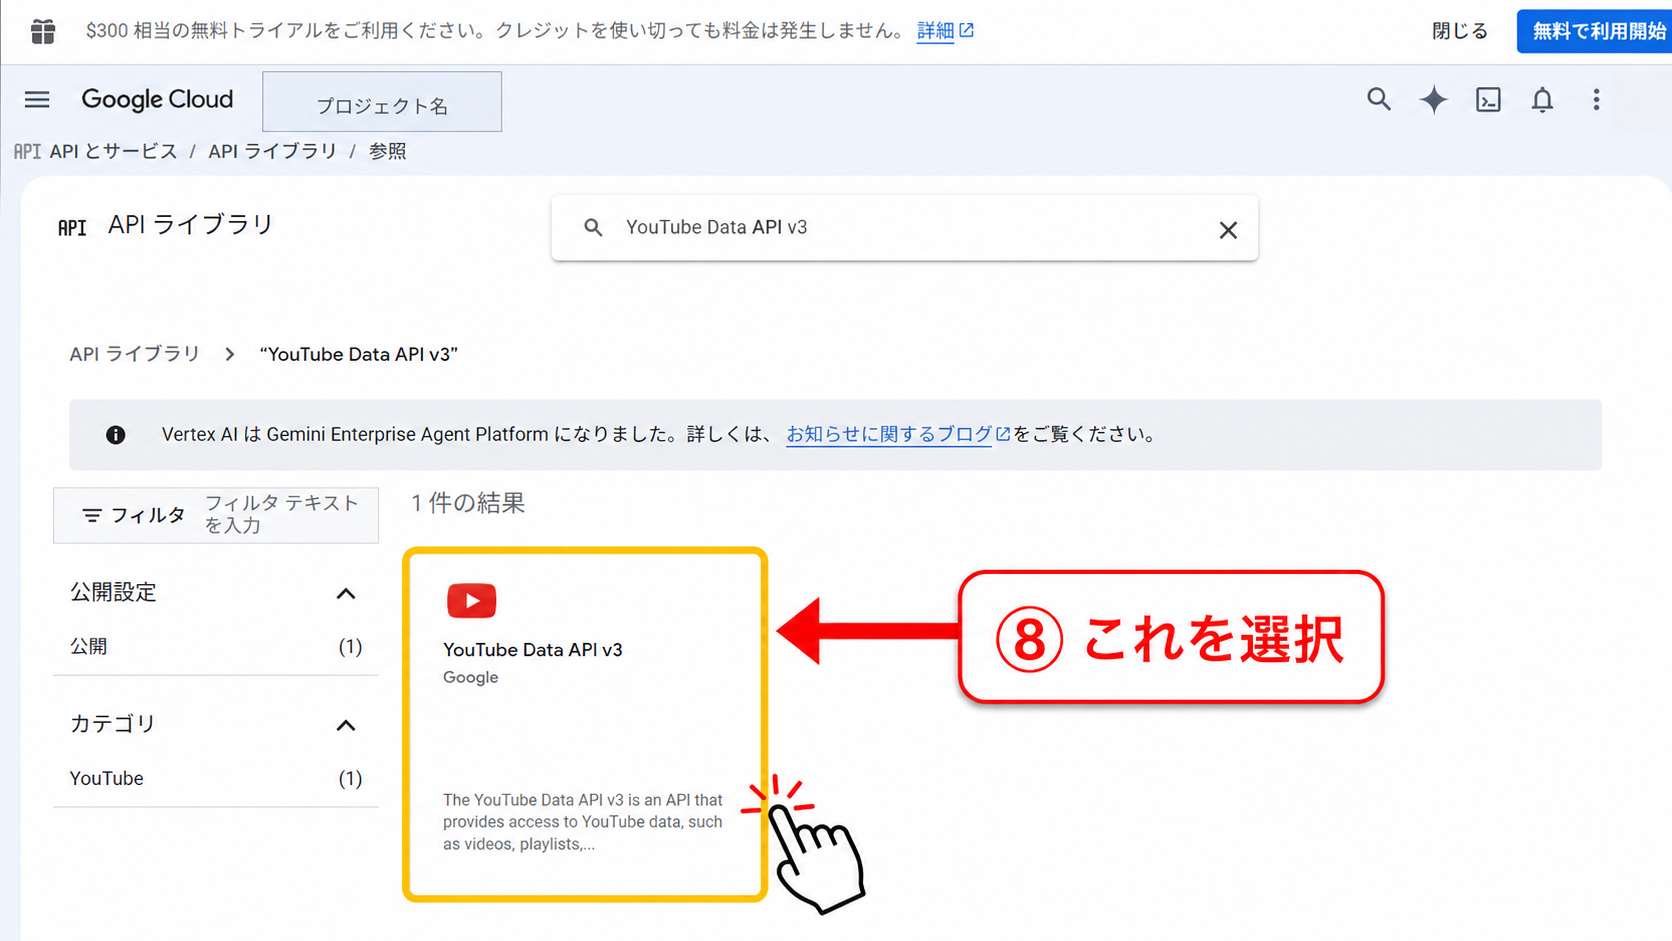Viewport: 1672px width, 941px height.
Task: Click the filter lines icon next to フィルタ
Action: click(92, 515)
